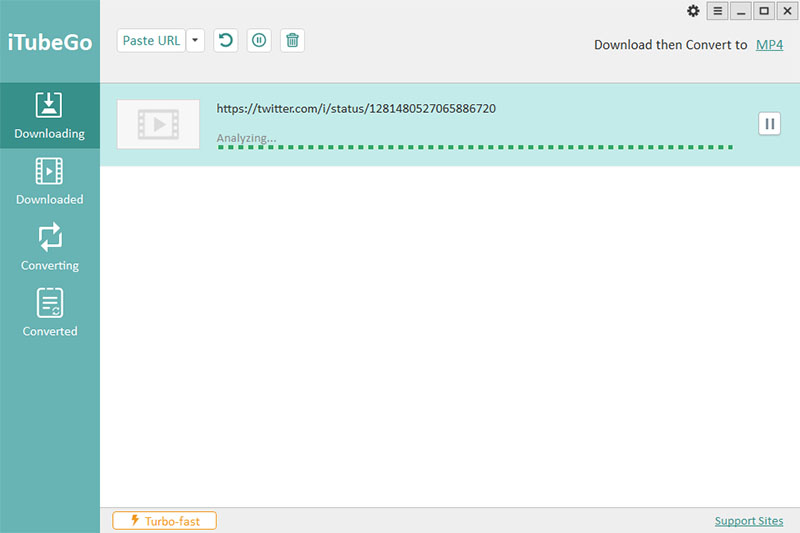This screenshot has width=800, height=533.
Task: Click the trash delete icon in toolbar
Action: click(292, 40)
